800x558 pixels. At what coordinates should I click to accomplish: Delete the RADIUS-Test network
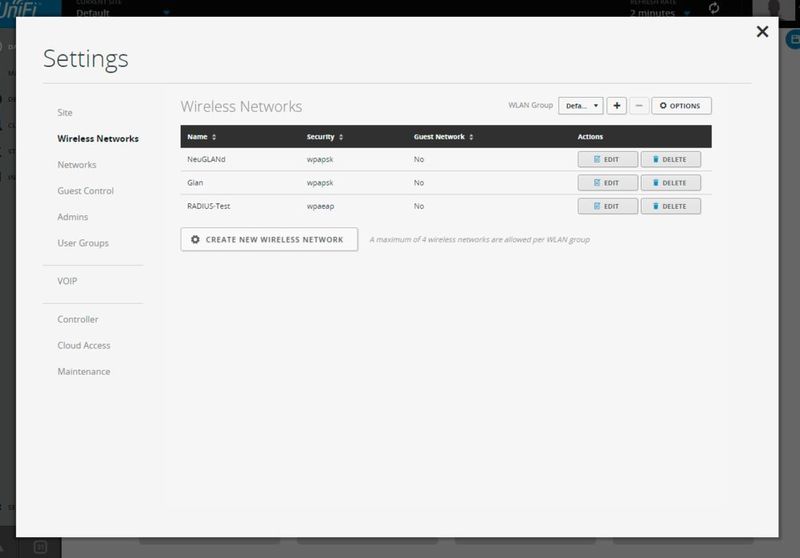coord(670,206)
